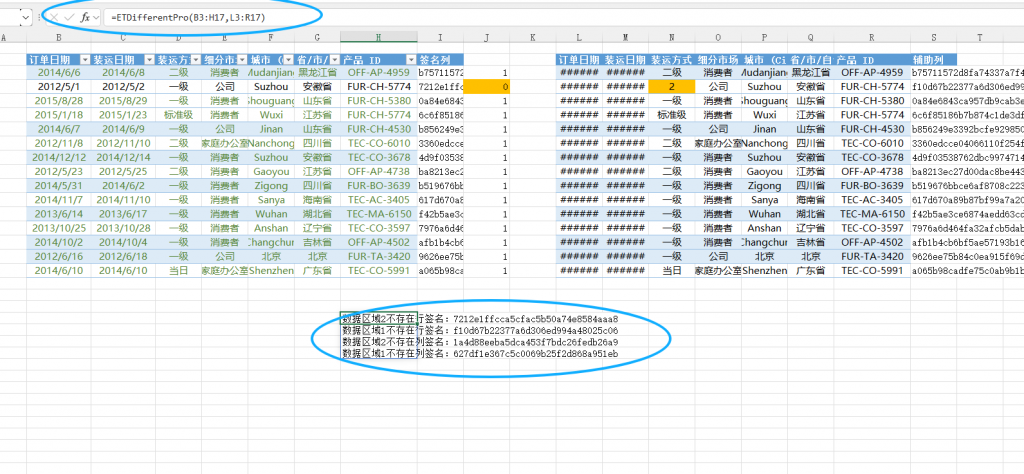1024x474 pixels.
Task: Select result row 数据区域2不存在行签名 7212e1ff
Action: [x=480, y=319]
